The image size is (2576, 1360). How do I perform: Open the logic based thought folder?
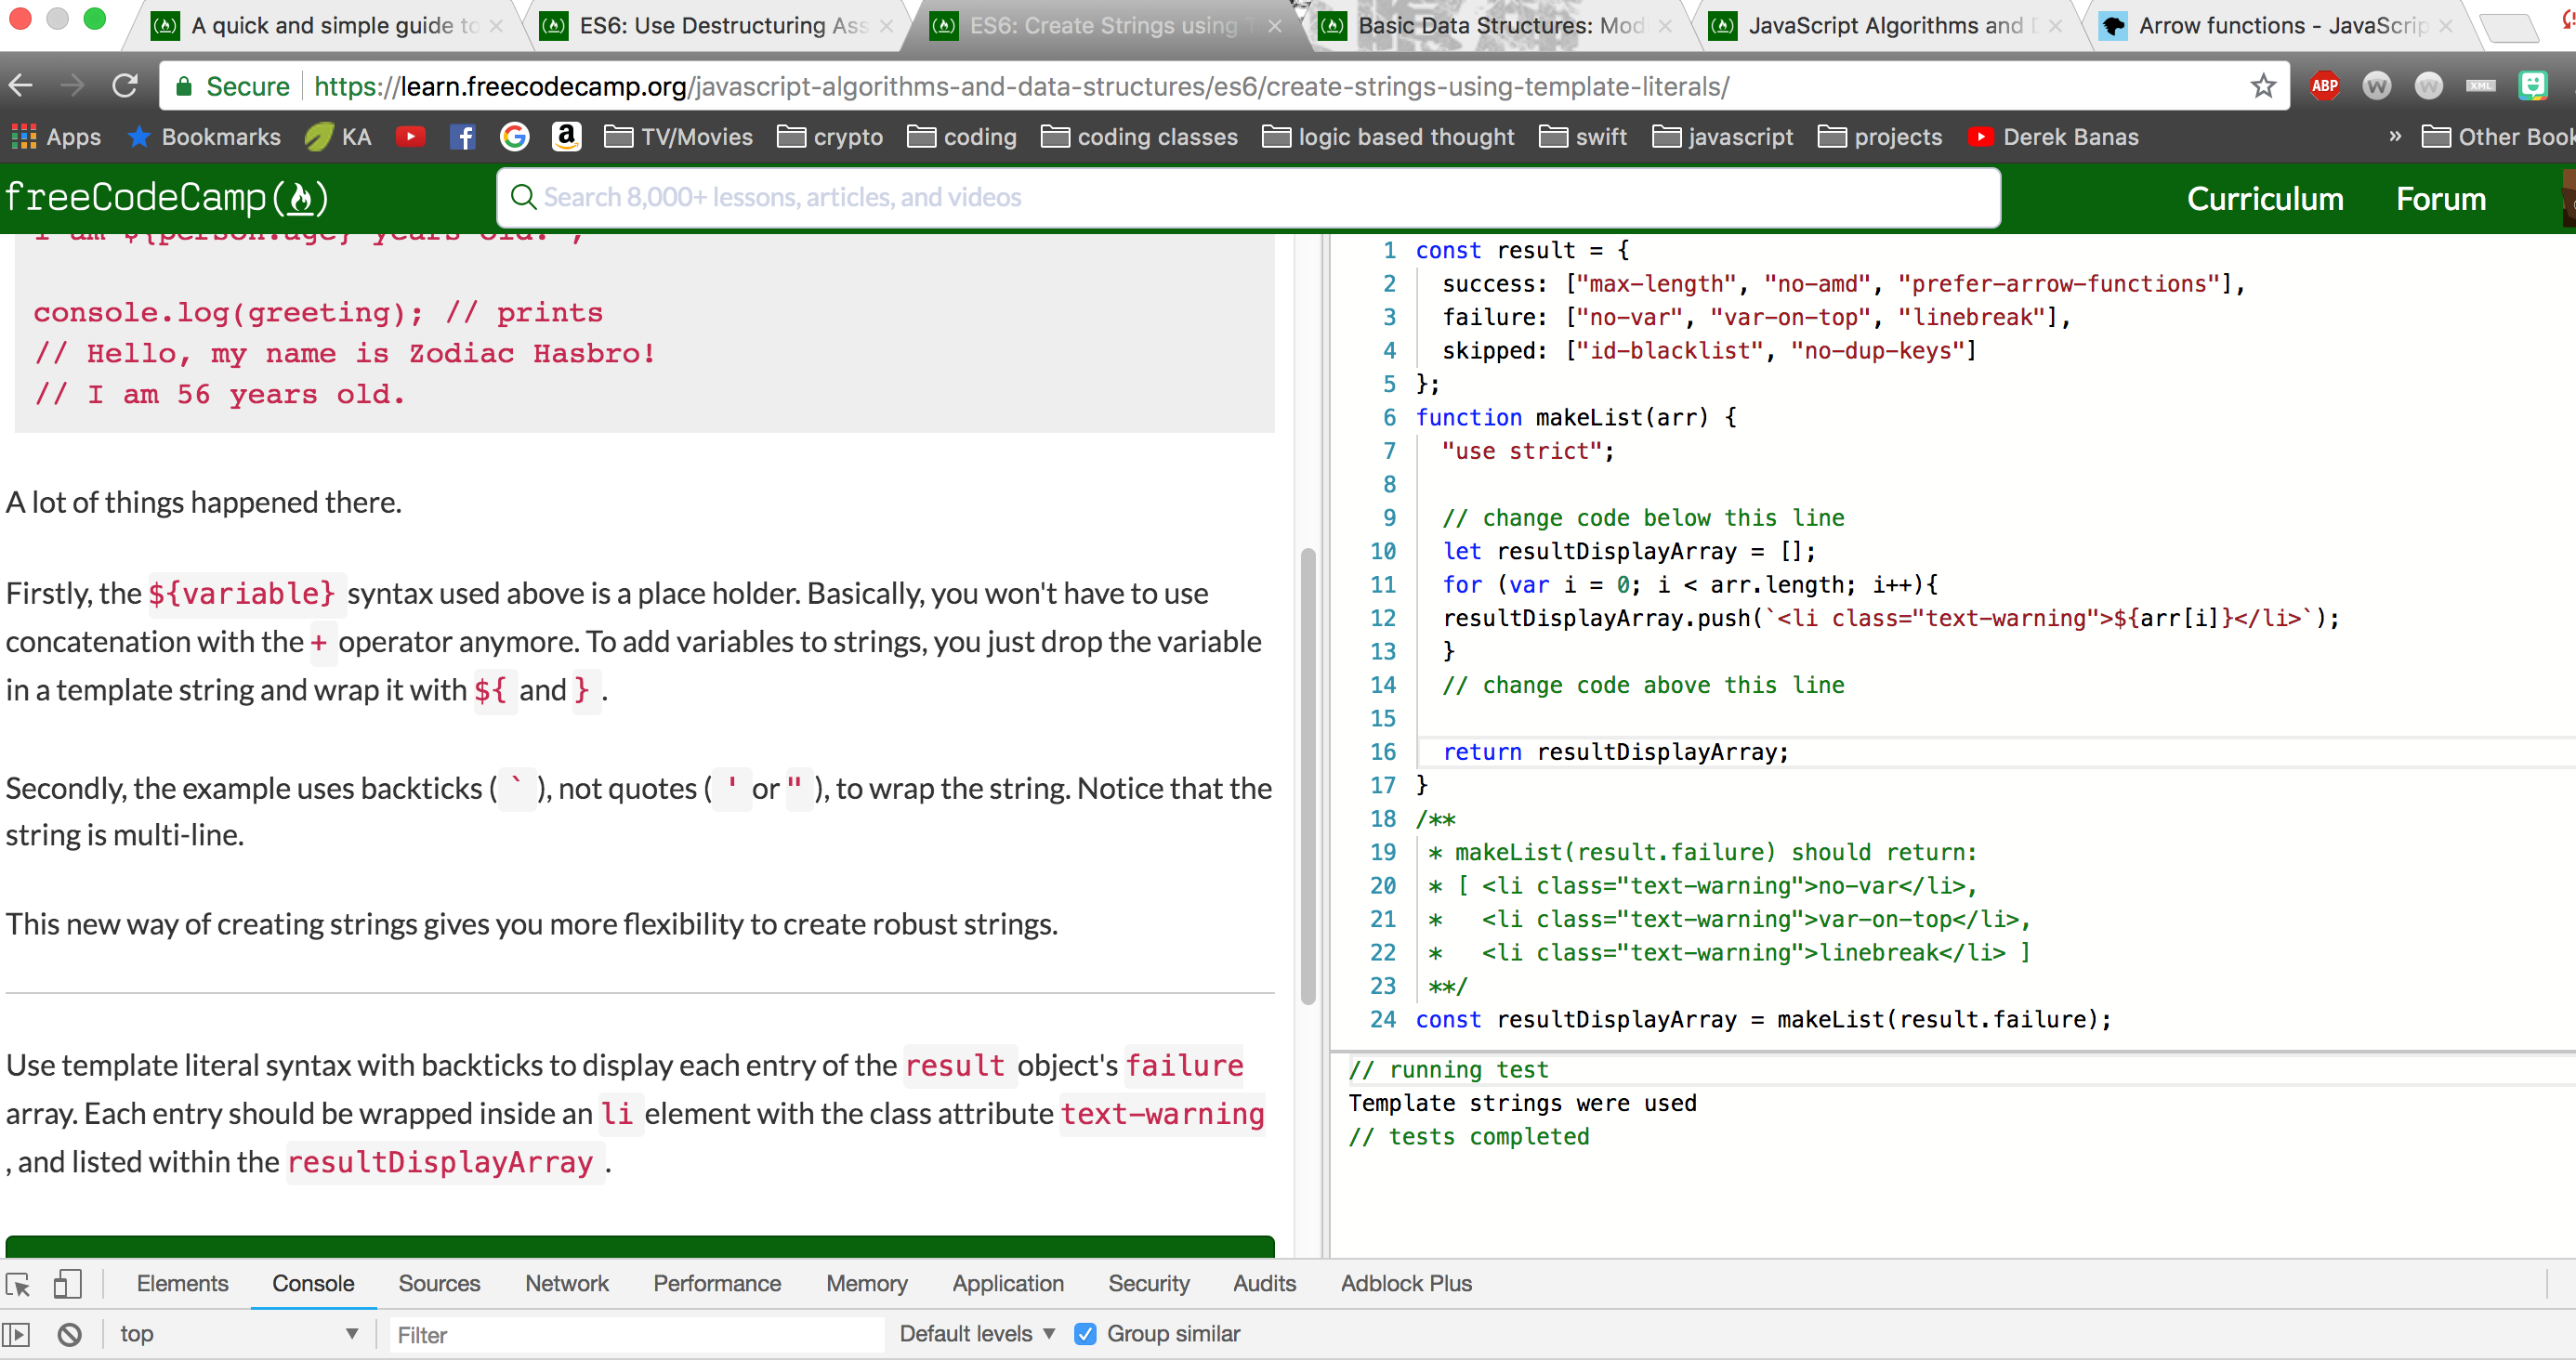tap(1388, 137)
